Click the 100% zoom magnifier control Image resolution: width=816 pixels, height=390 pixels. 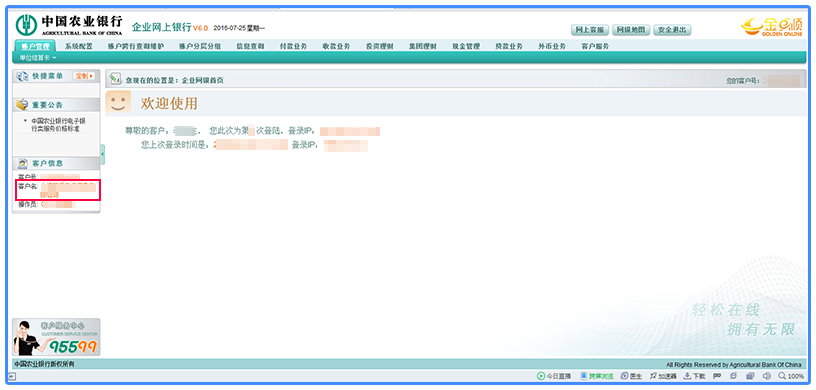pos(791,376)
